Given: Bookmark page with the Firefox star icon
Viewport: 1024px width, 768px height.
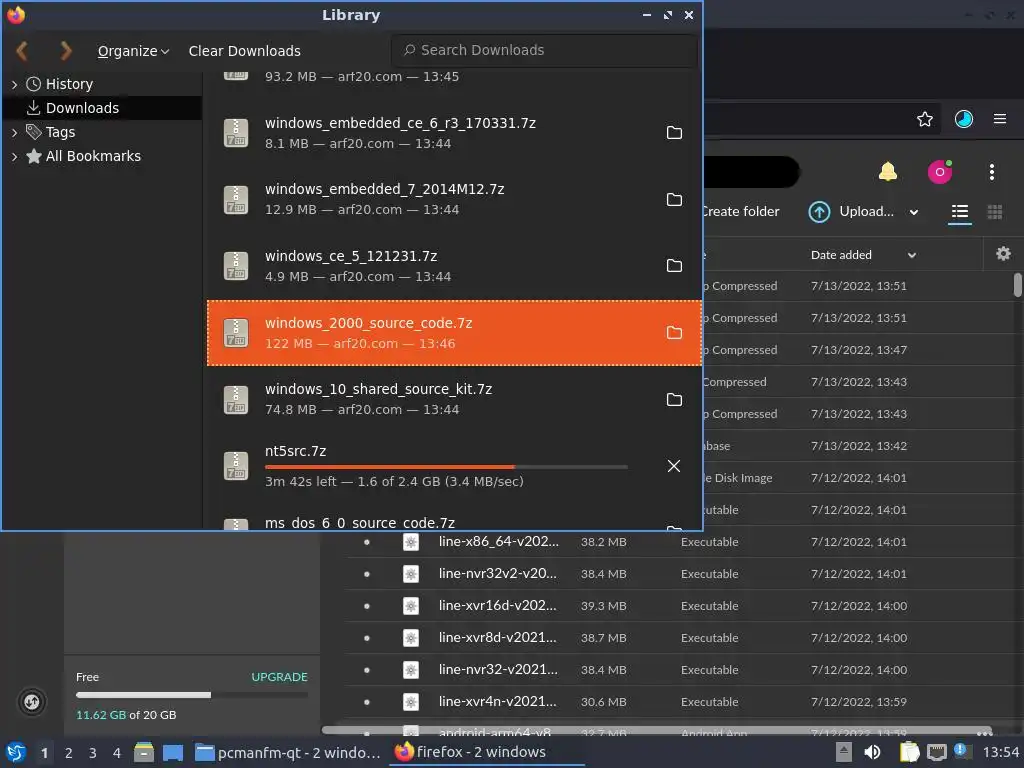Looking at the screenshot, I should pyautogui.click(x=925, y=119).
